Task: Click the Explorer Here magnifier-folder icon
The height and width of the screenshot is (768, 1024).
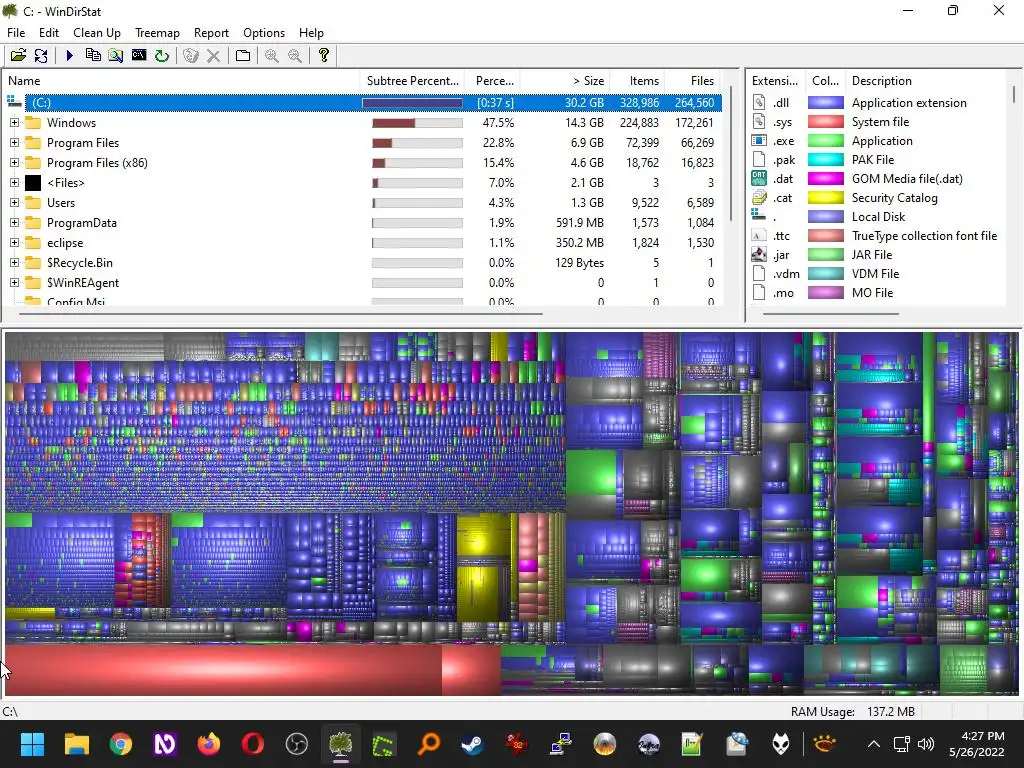Action: [x=116, y=56]
